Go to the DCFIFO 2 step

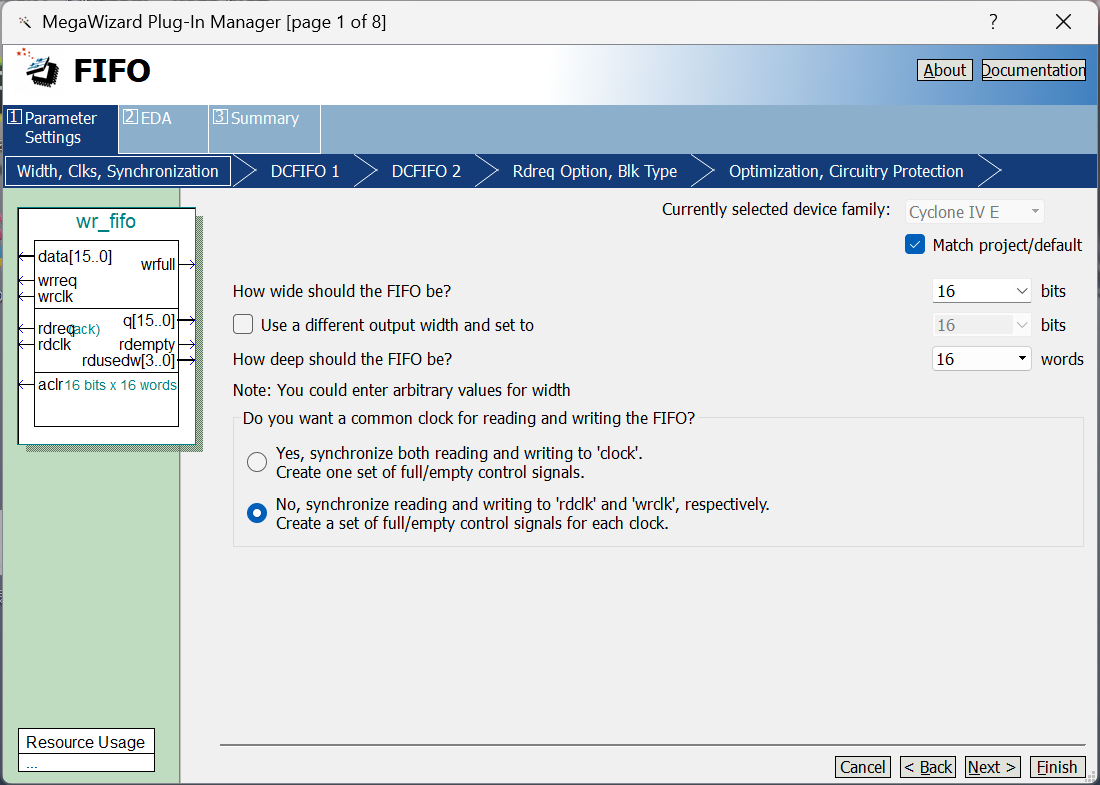tap(426, 171)
